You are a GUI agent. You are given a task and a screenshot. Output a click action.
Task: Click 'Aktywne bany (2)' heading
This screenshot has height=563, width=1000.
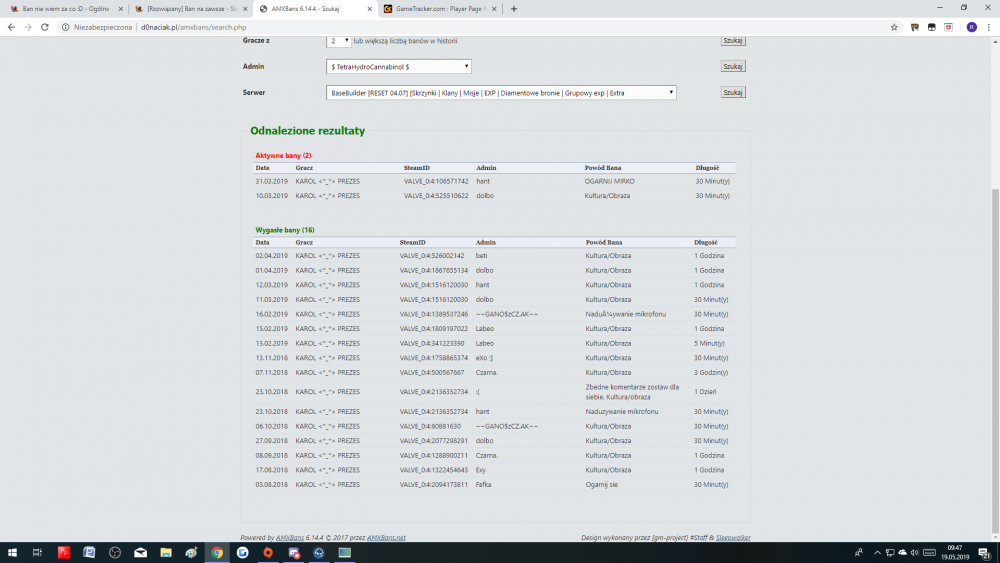(283, 156)
